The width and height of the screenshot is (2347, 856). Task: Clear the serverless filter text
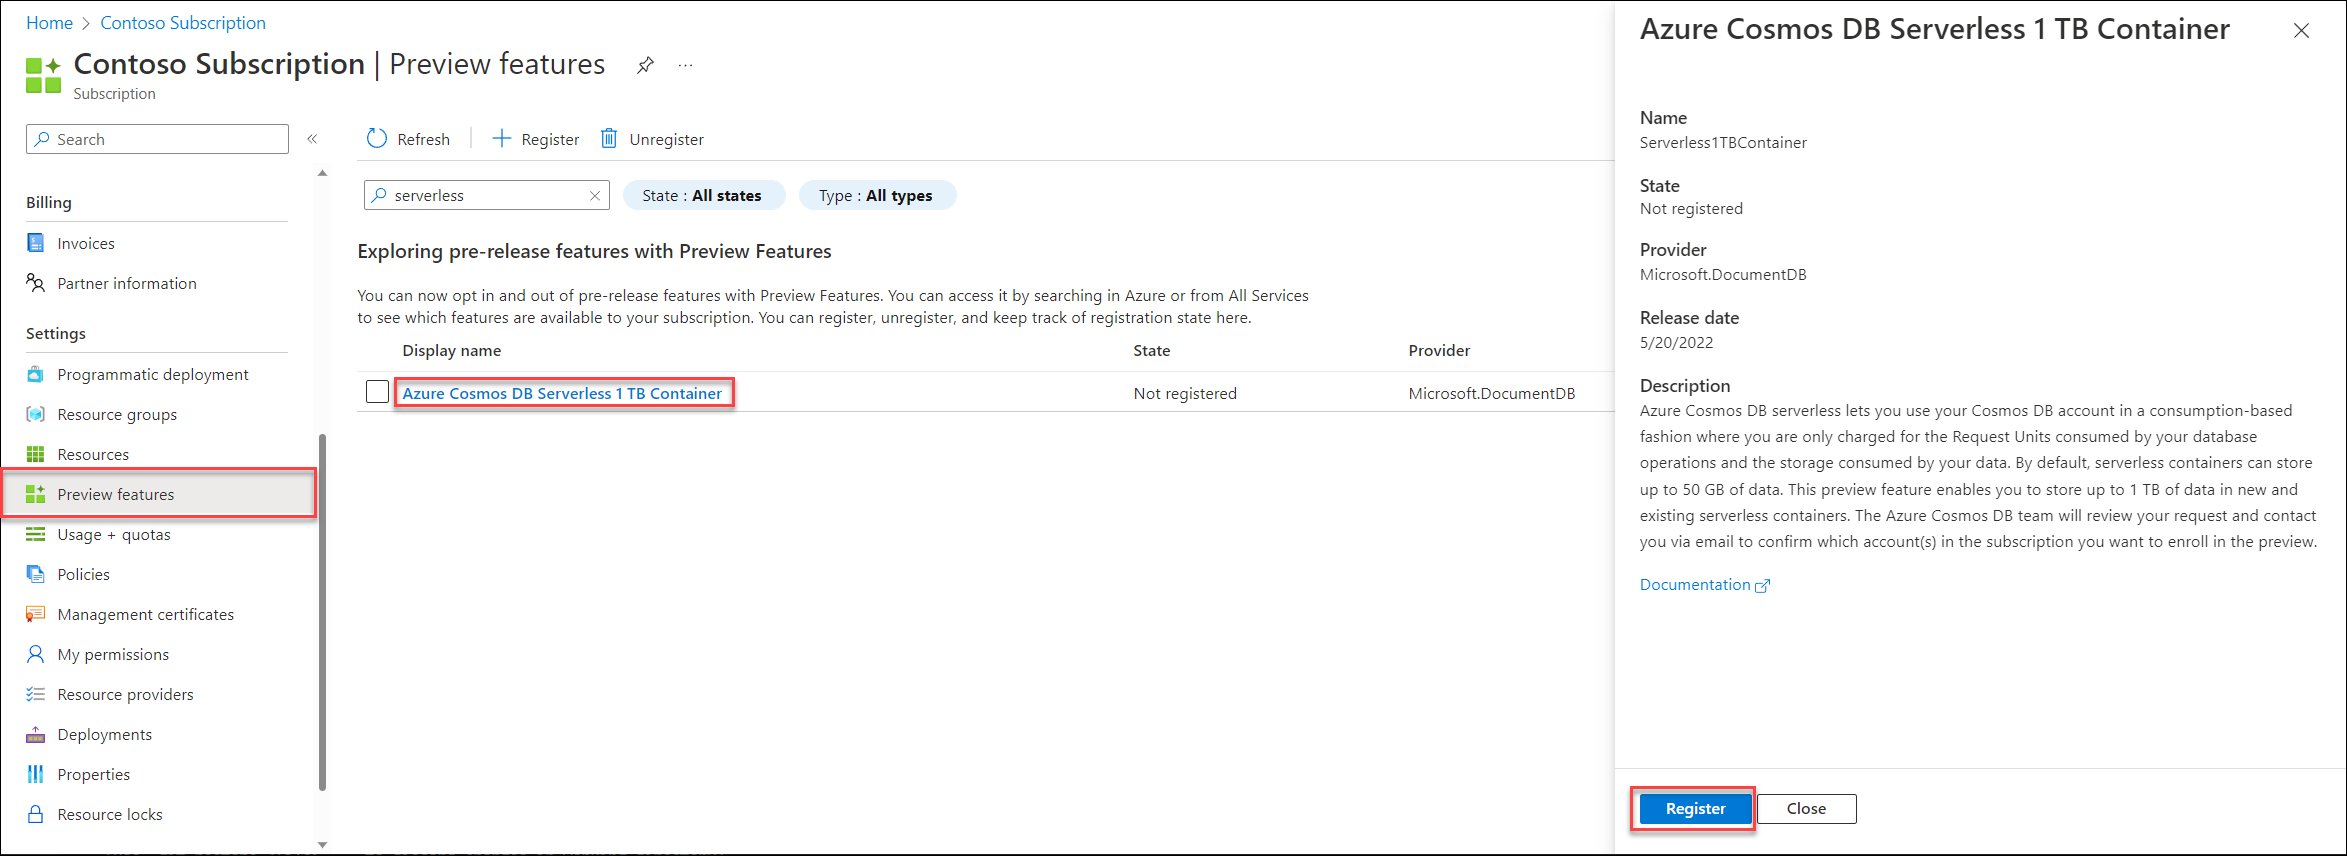pyautogui.click(x=595, y=196)
